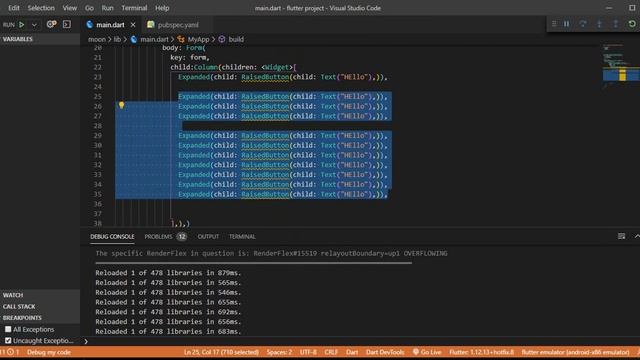Enable the All Exceptions breakpoint checkbox
Image resolution: width=640 pixels, height=360 pixels.
pos(8,329)
